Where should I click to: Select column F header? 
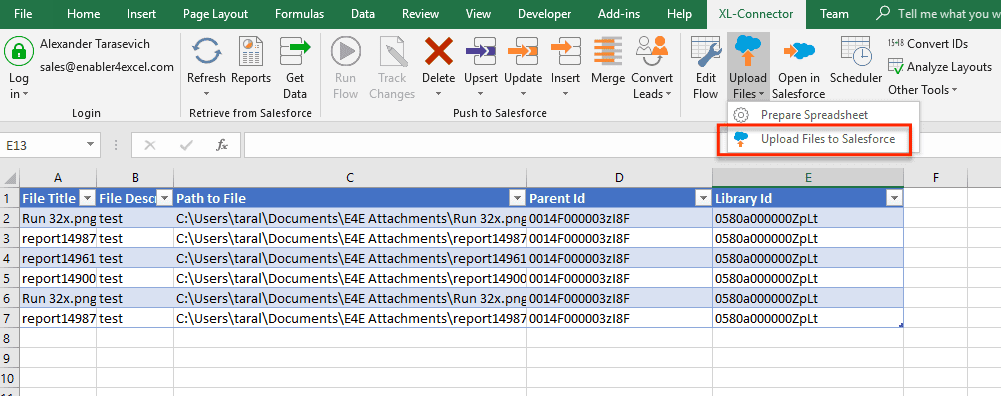(x=936, y=178)
